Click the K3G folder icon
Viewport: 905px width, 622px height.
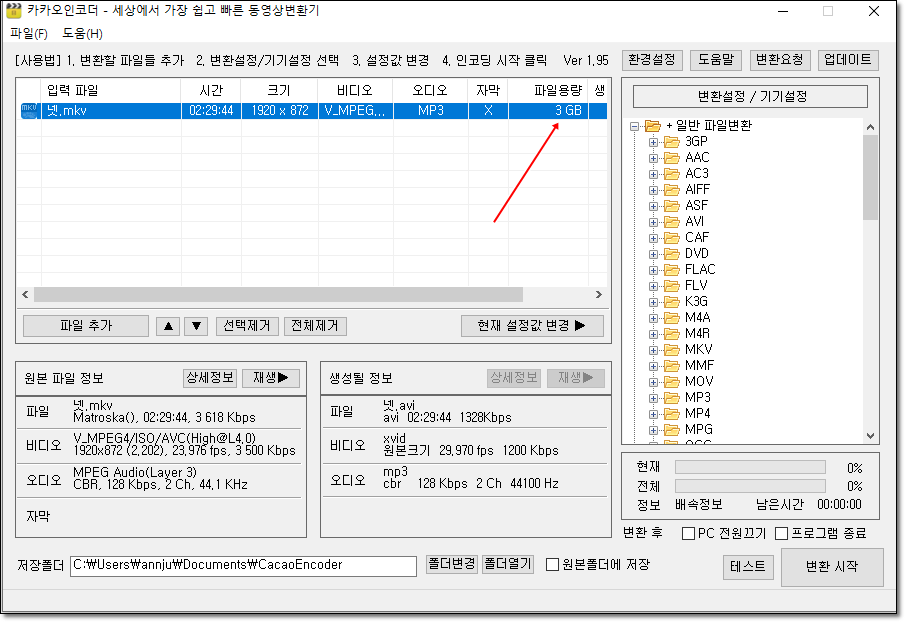[x=671, y=302]
